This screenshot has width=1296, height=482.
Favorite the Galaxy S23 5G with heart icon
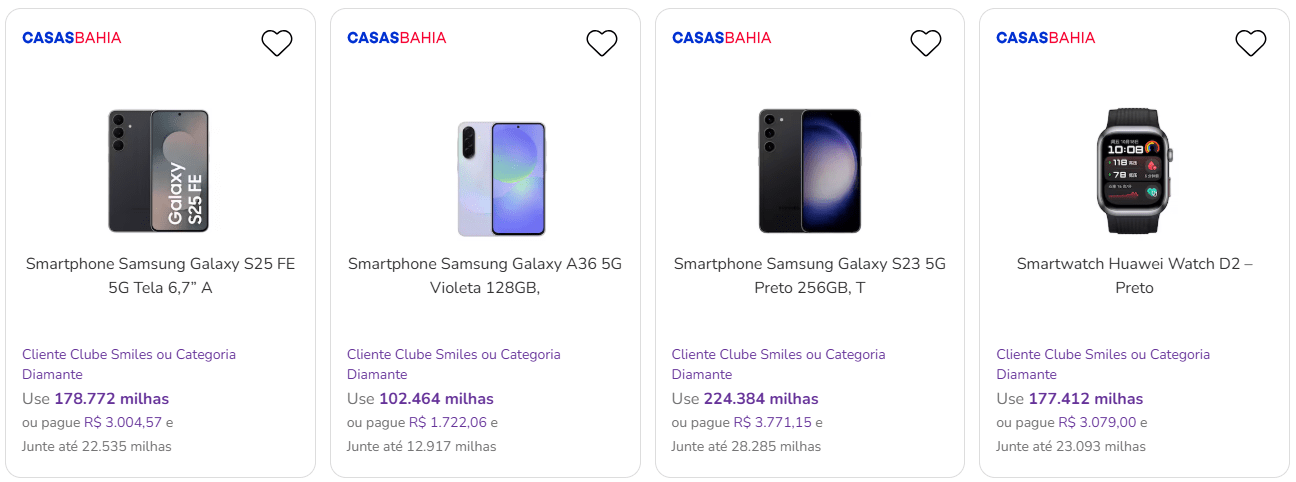(x=926, y=43)
